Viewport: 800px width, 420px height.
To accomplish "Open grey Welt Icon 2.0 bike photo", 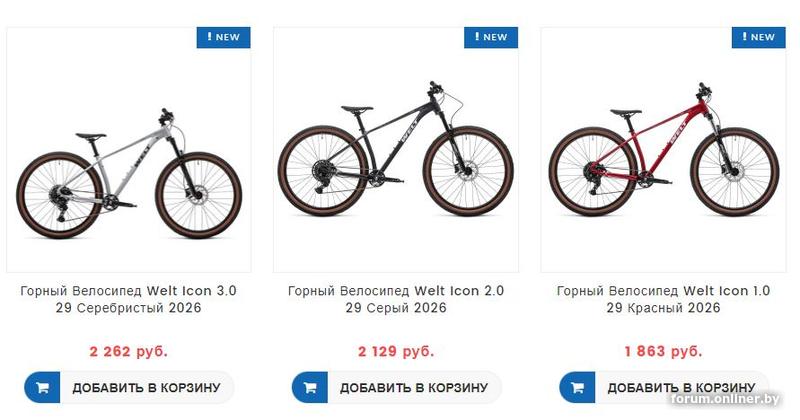I will (x=396, y=155).
